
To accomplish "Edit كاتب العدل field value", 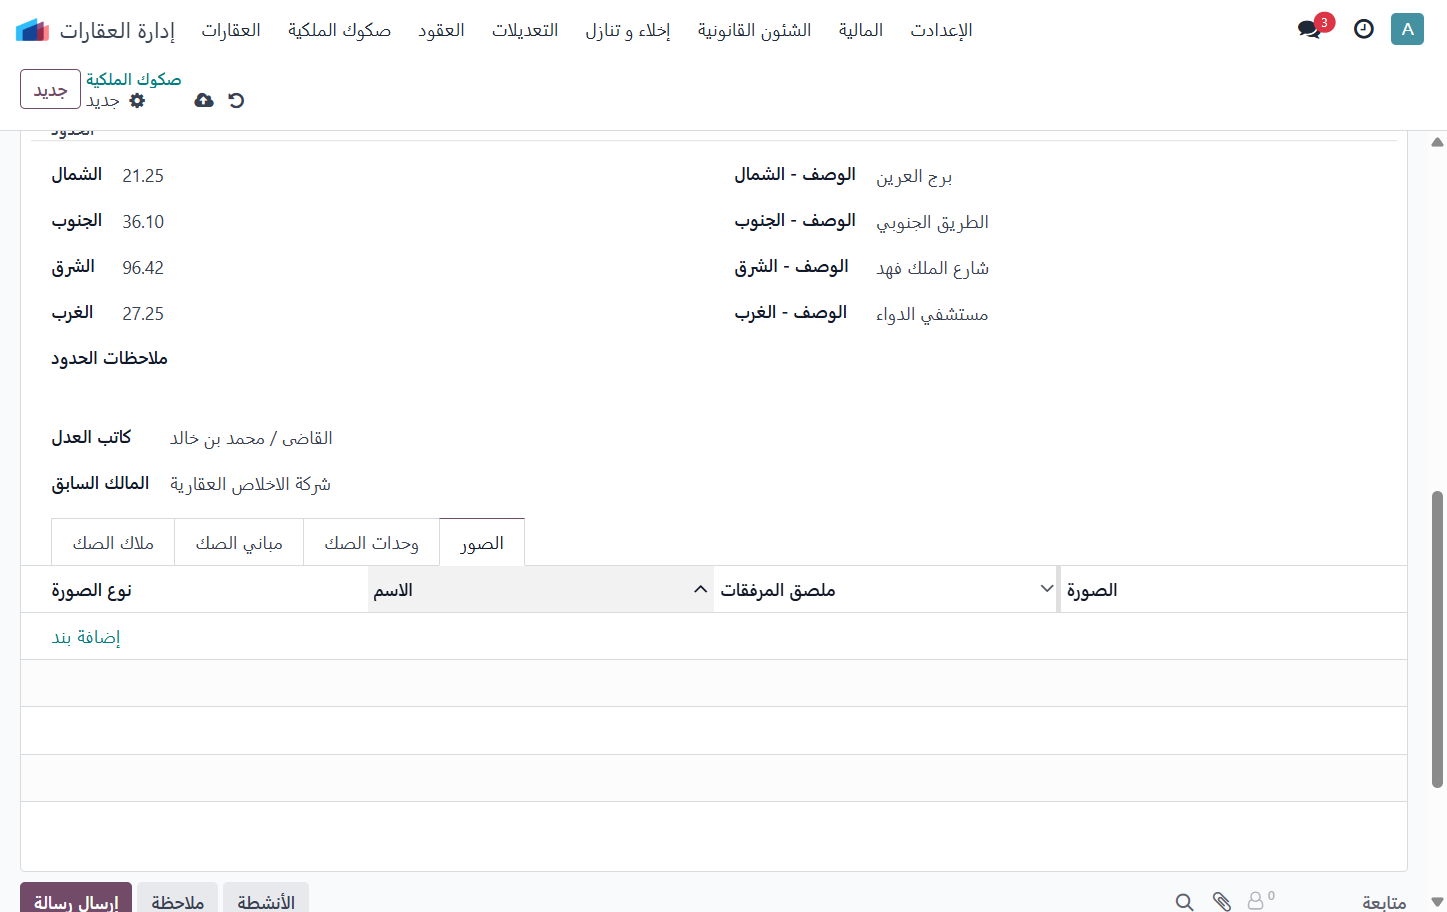I will [x=251, y=438].
